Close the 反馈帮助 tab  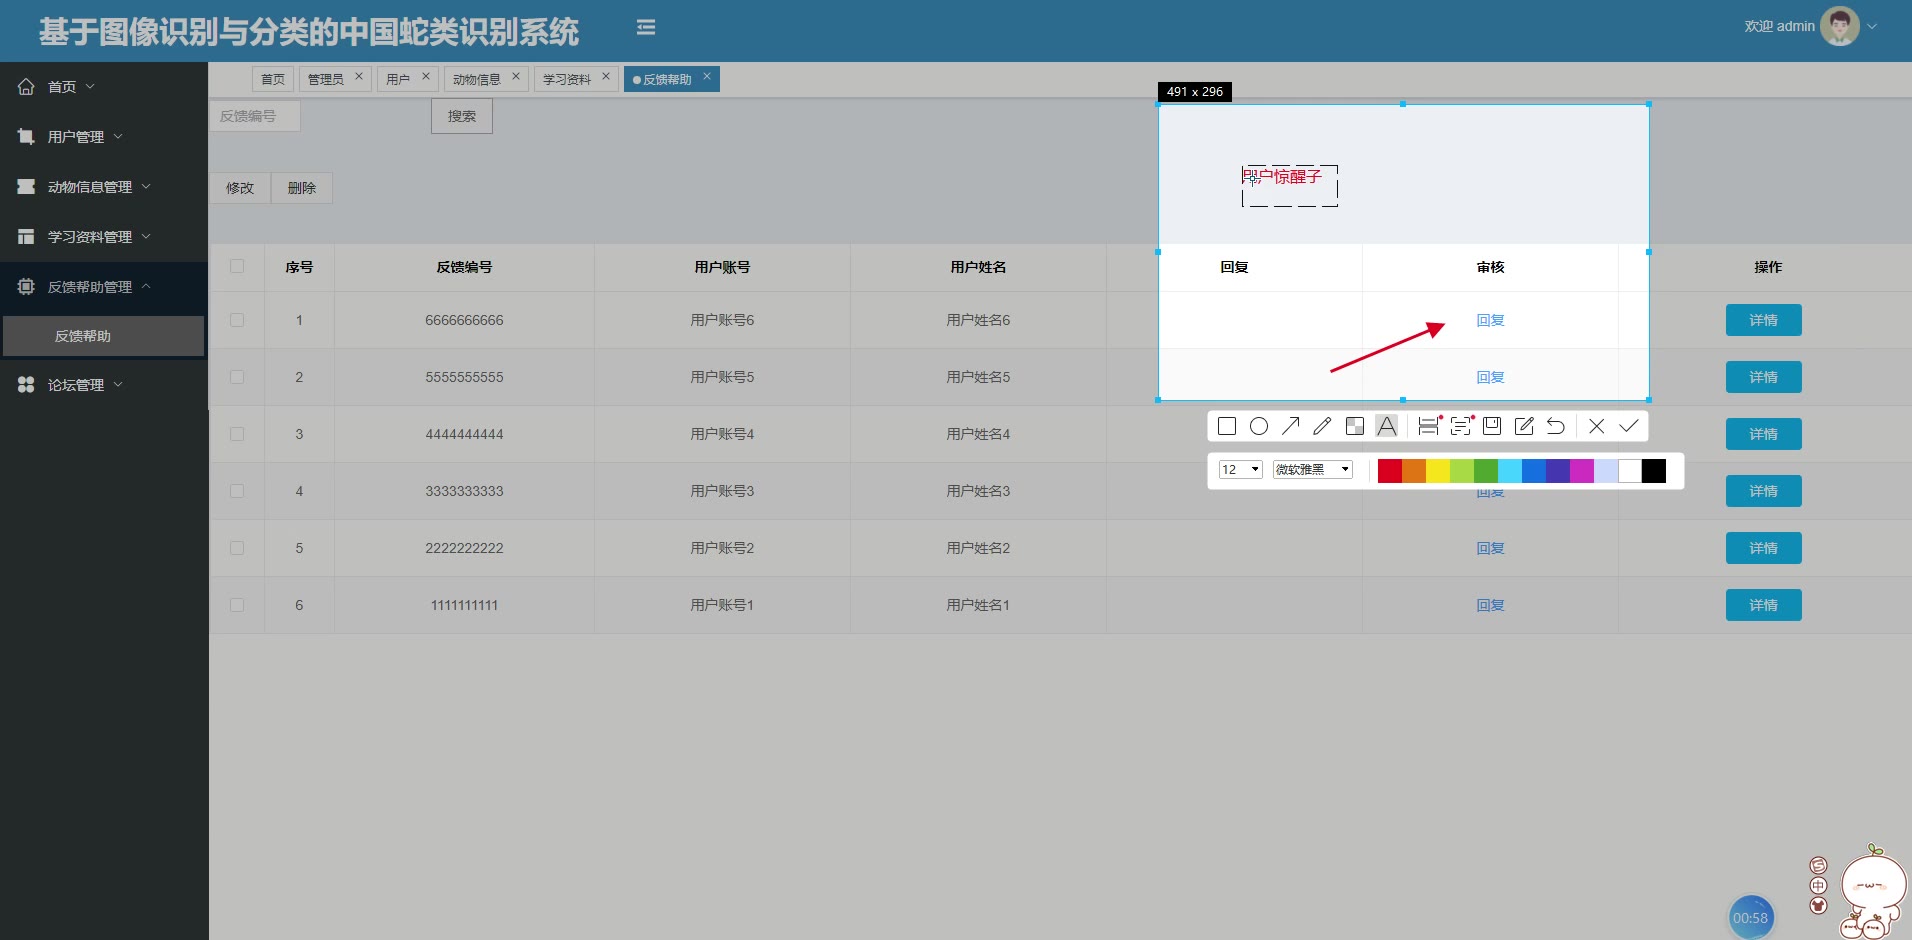click(x=707, y=76)
